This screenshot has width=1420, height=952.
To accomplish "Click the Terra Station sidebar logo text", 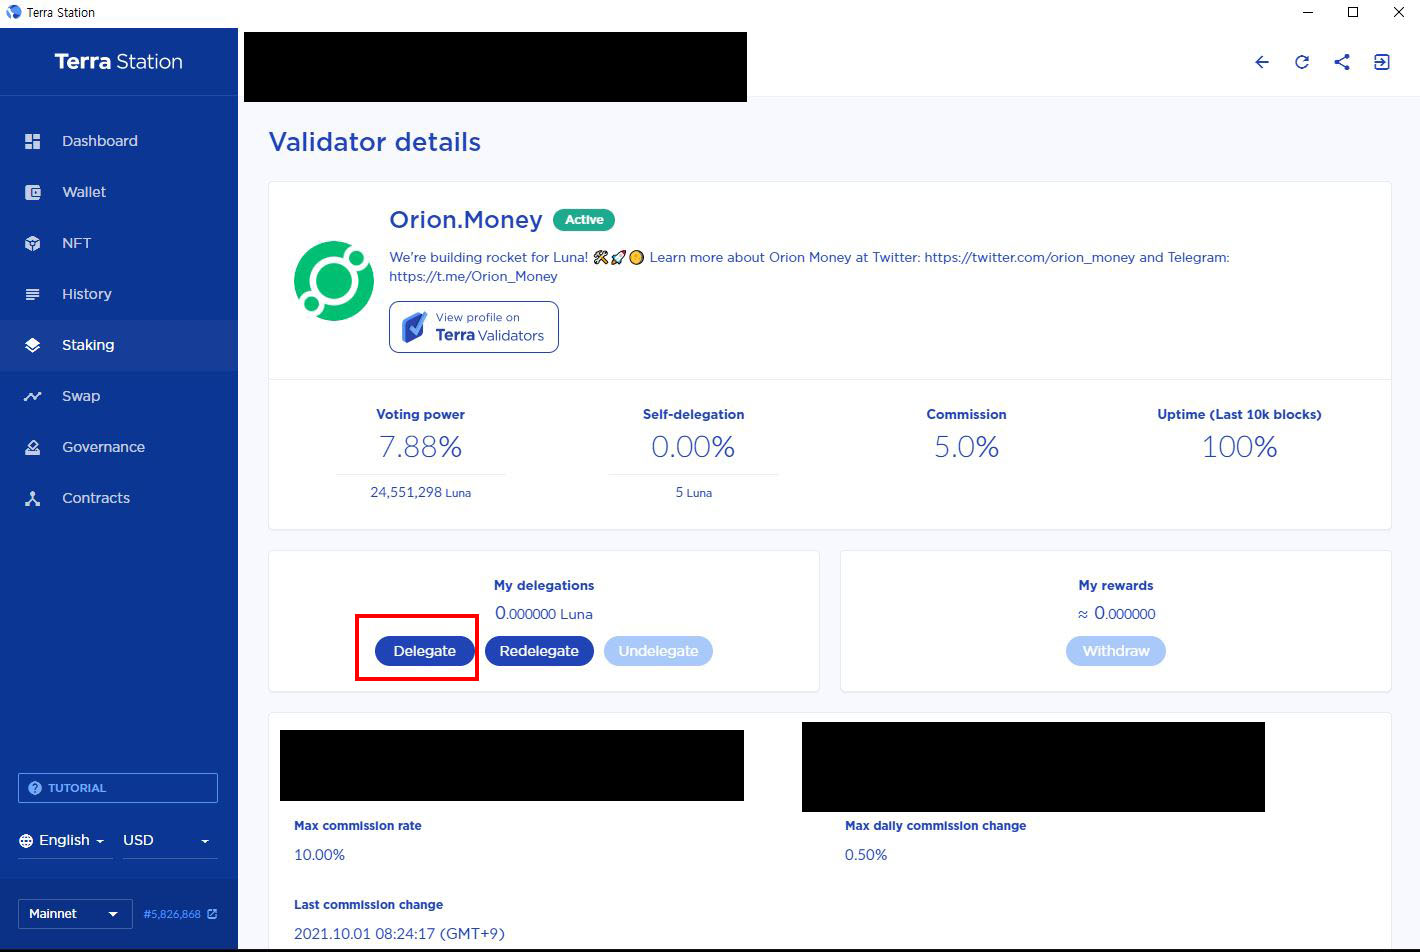I will pos(119,62).
